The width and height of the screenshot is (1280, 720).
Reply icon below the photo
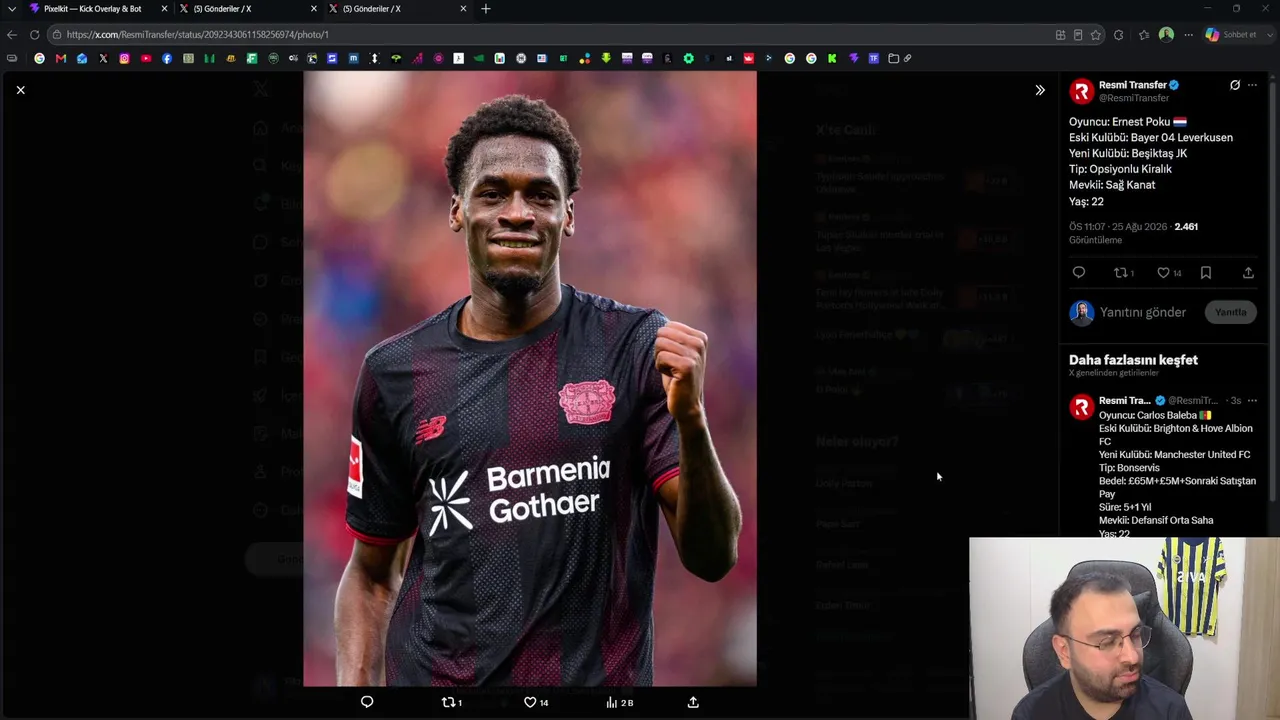(367, 702)
